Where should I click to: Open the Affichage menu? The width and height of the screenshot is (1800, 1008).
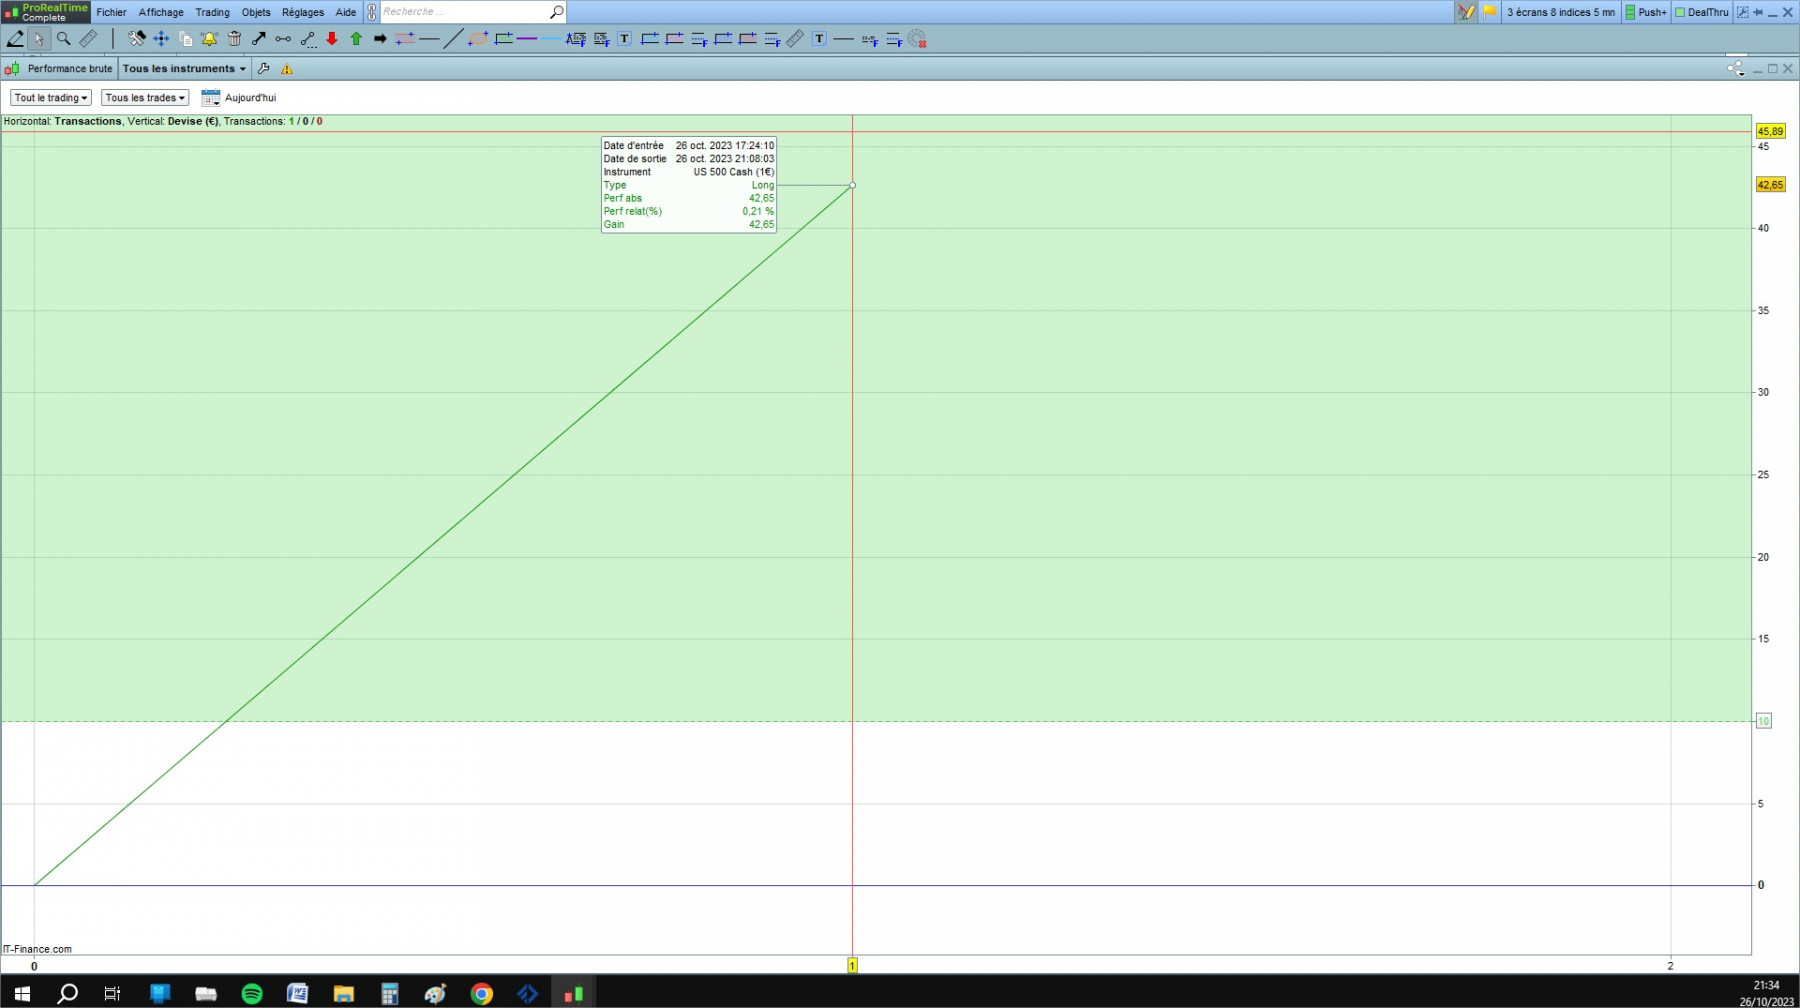[x=161, y=12]
